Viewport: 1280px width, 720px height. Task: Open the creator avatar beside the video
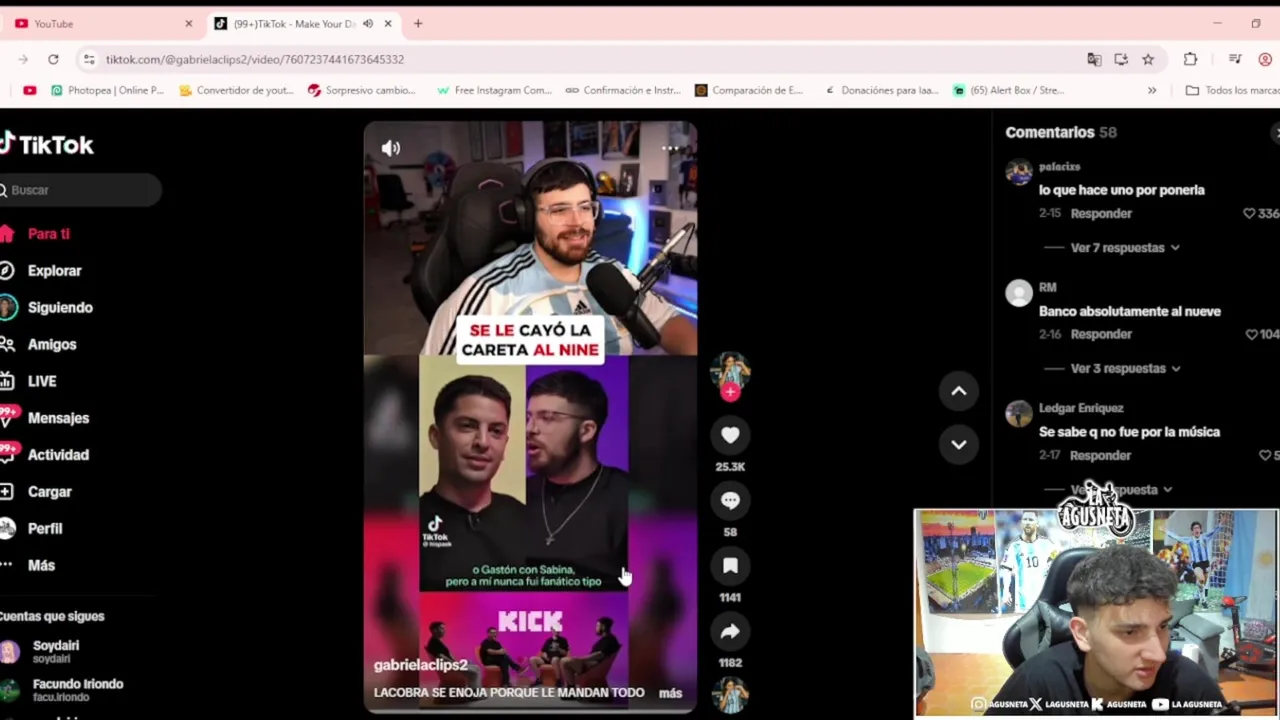tap(730, 370)
